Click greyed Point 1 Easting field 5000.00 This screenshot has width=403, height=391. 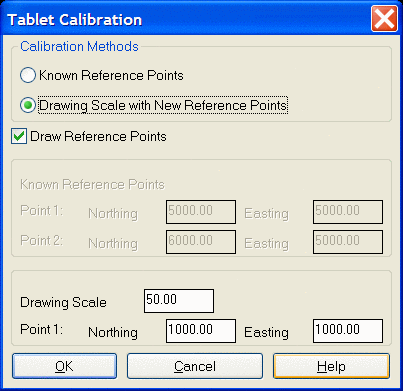[x=348, y=212]
